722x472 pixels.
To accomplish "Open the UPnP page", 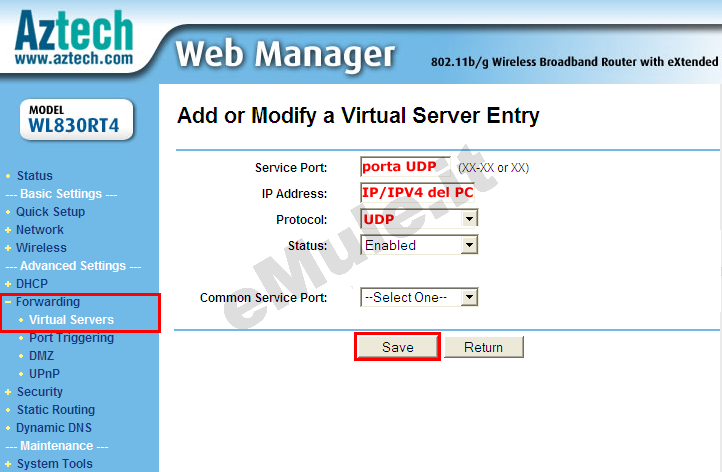I will click(44, 373).
